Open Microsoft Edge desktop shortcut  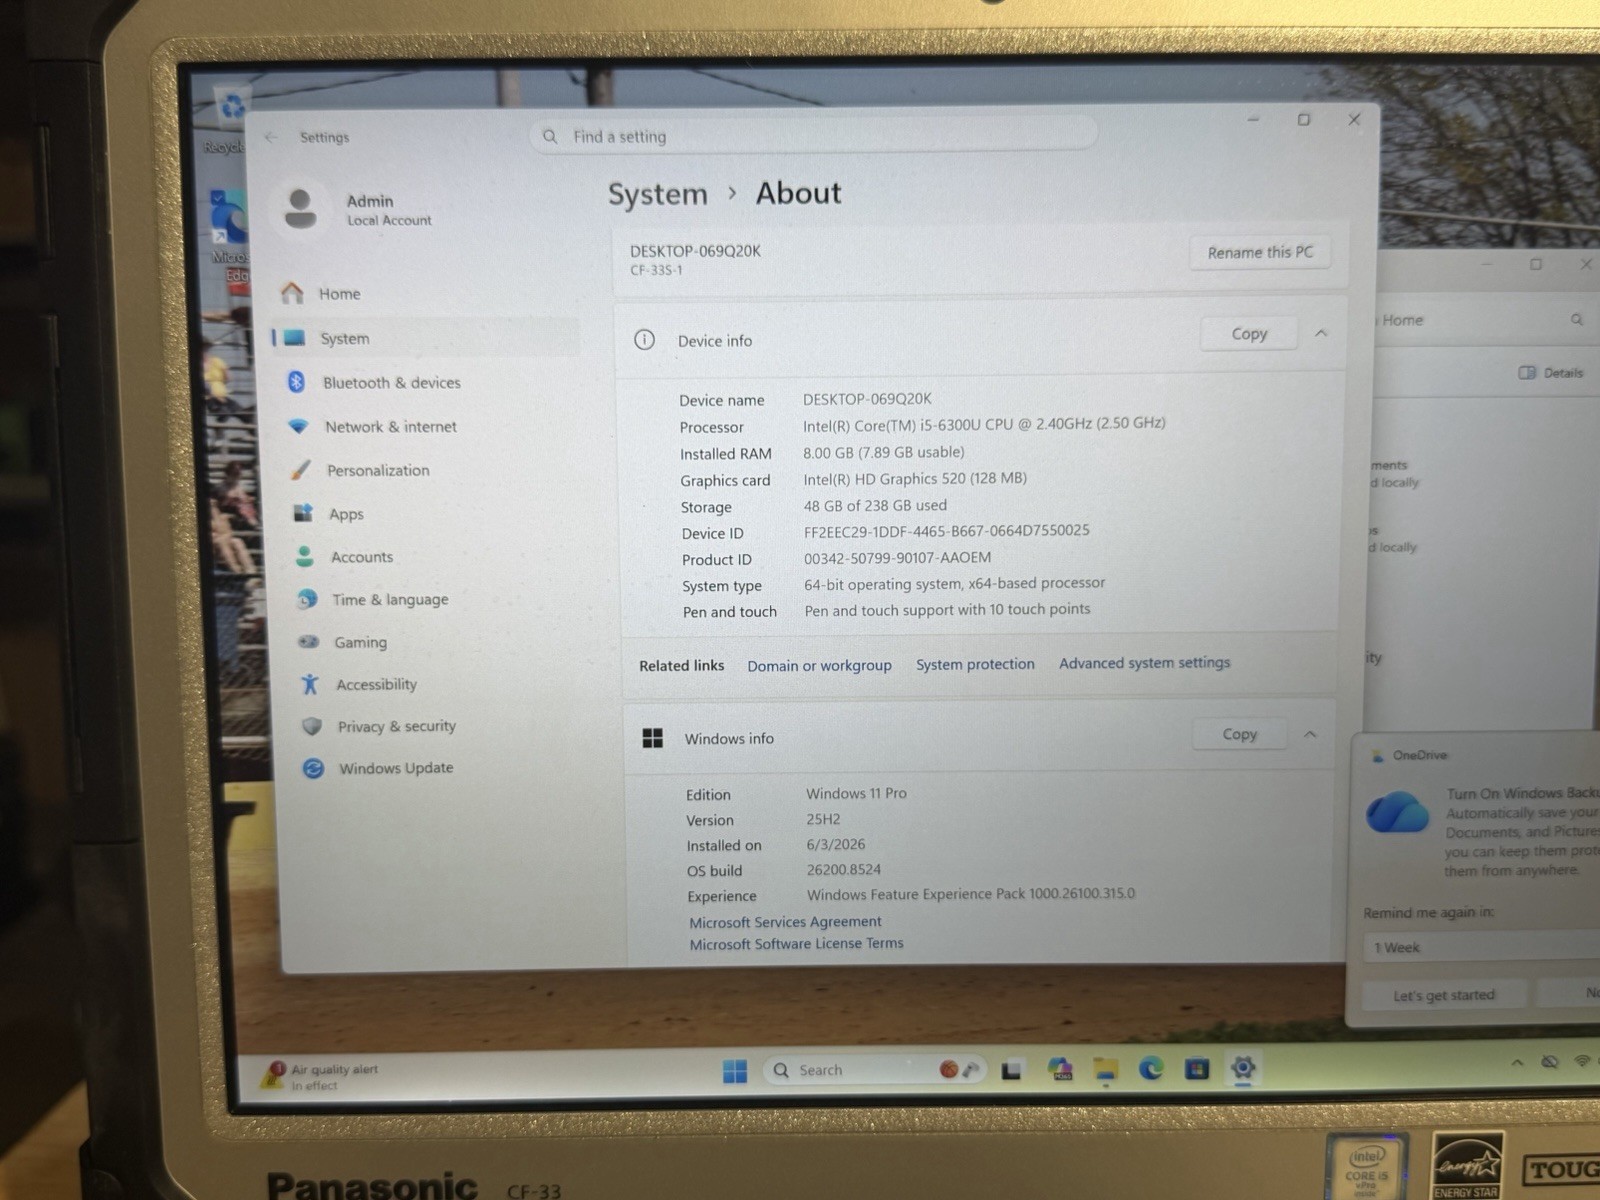click(231, 237)
